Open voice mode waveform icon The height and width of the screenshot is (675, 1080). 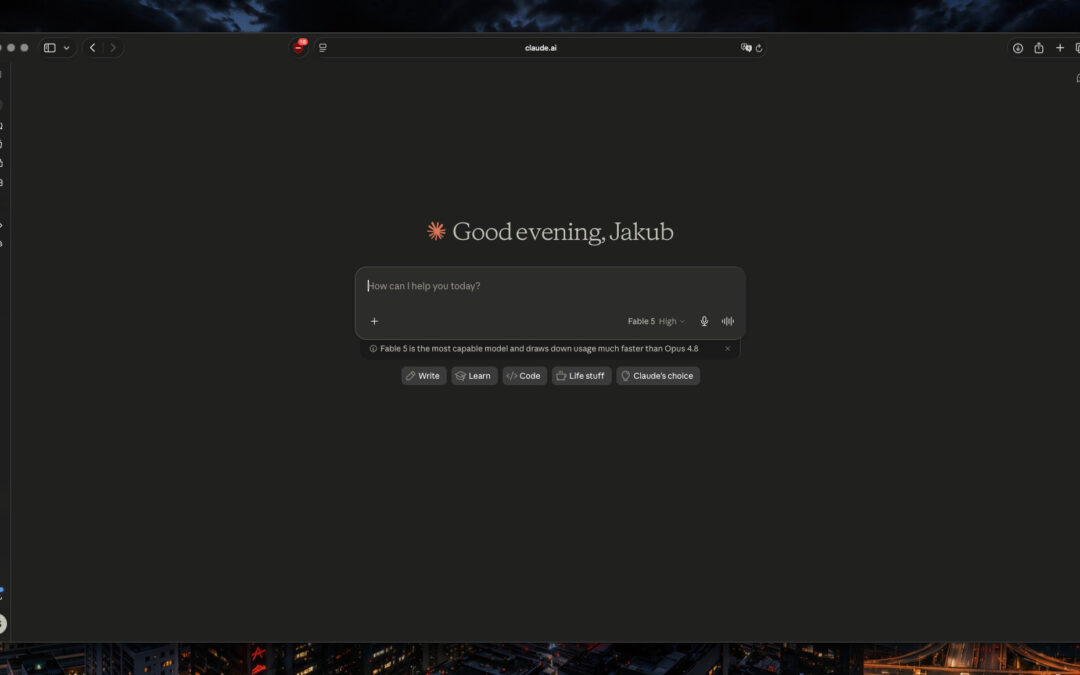(x=727, y=321)
